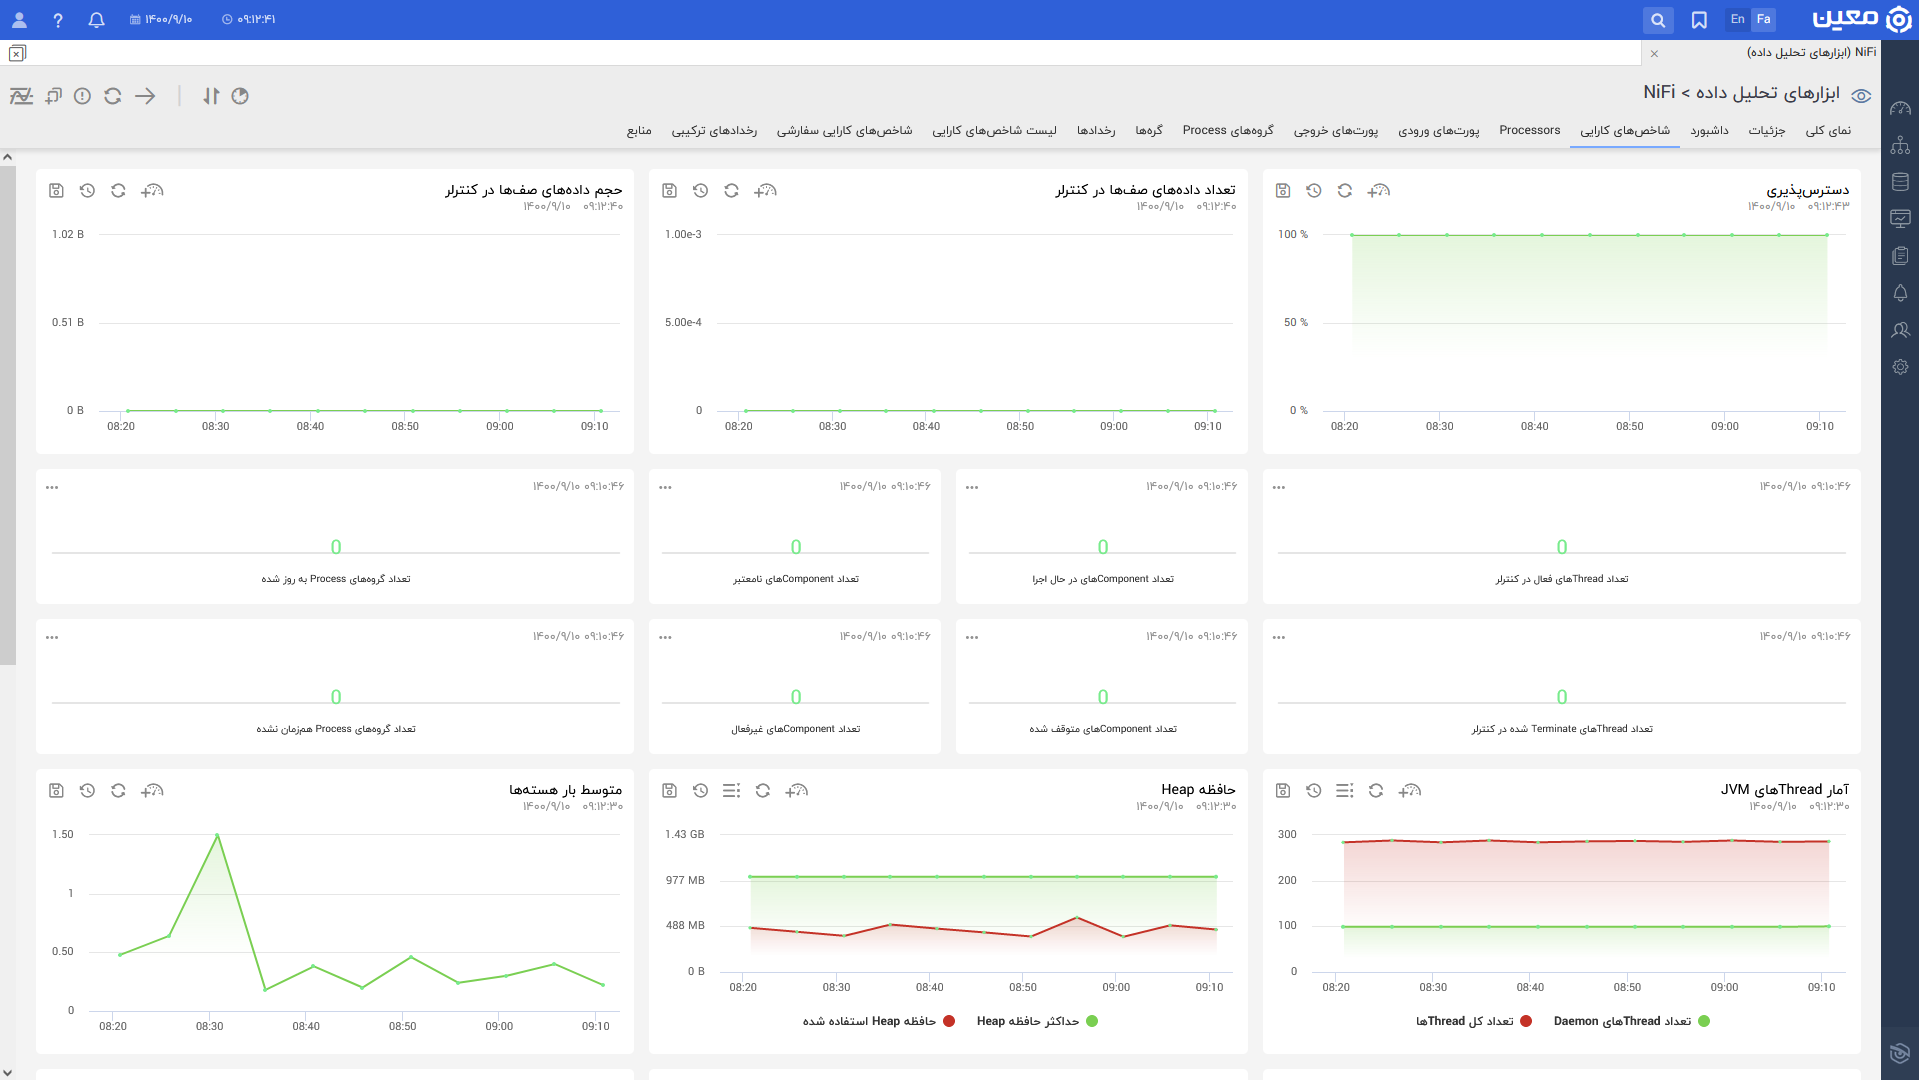This screenshot has width=1919, height=1080.
Task: Click the trend chart toolbar icon
Action: 21,96
